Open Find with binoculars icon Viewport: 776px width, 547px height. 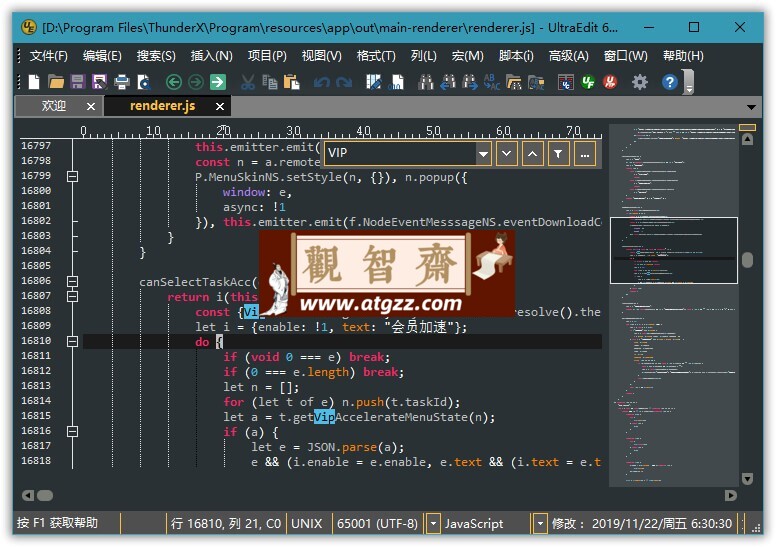tap(426, 82)
